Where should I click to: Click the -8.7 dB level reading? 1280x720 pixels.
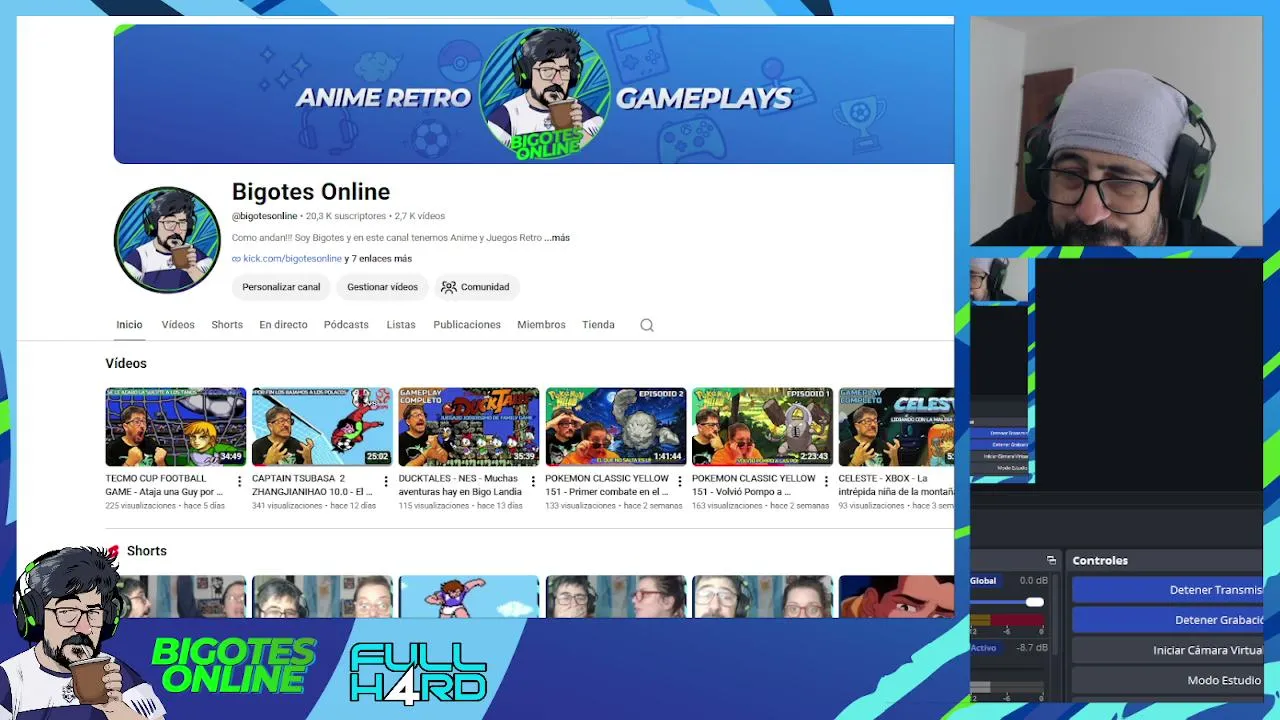pos(1033,648)
